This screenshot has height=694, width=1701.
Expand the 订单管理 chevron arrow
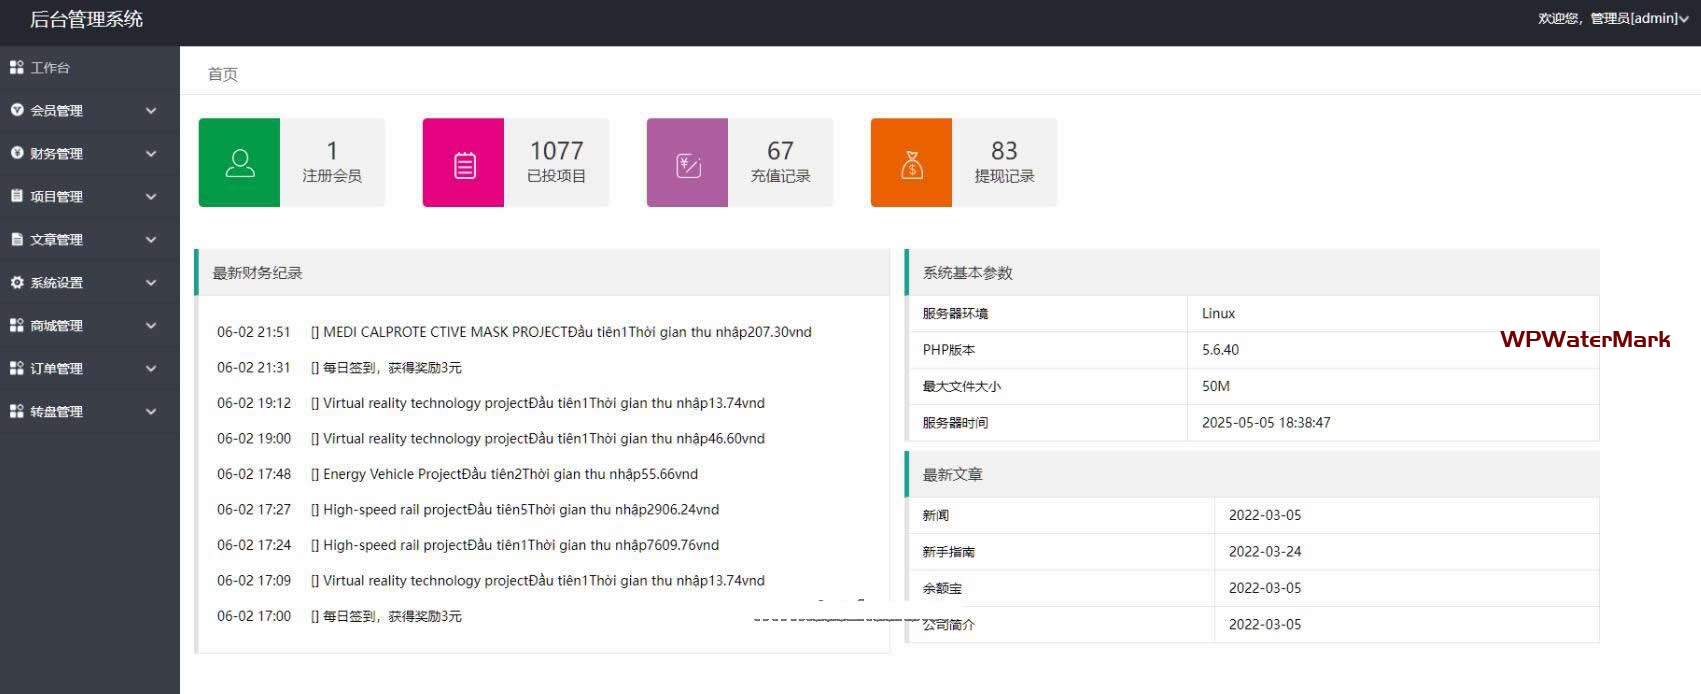[x=151, y=369]
